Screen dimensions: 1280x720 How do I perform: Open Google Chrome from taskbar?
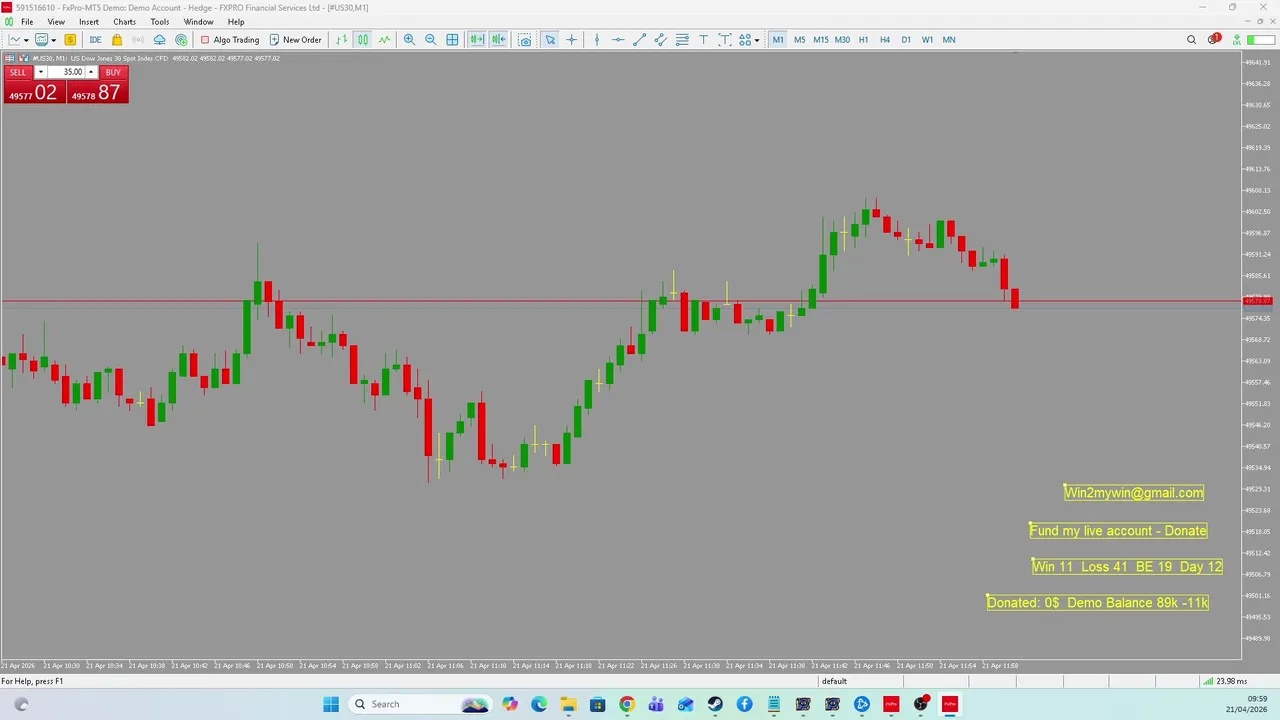click(x=626, y=704)
